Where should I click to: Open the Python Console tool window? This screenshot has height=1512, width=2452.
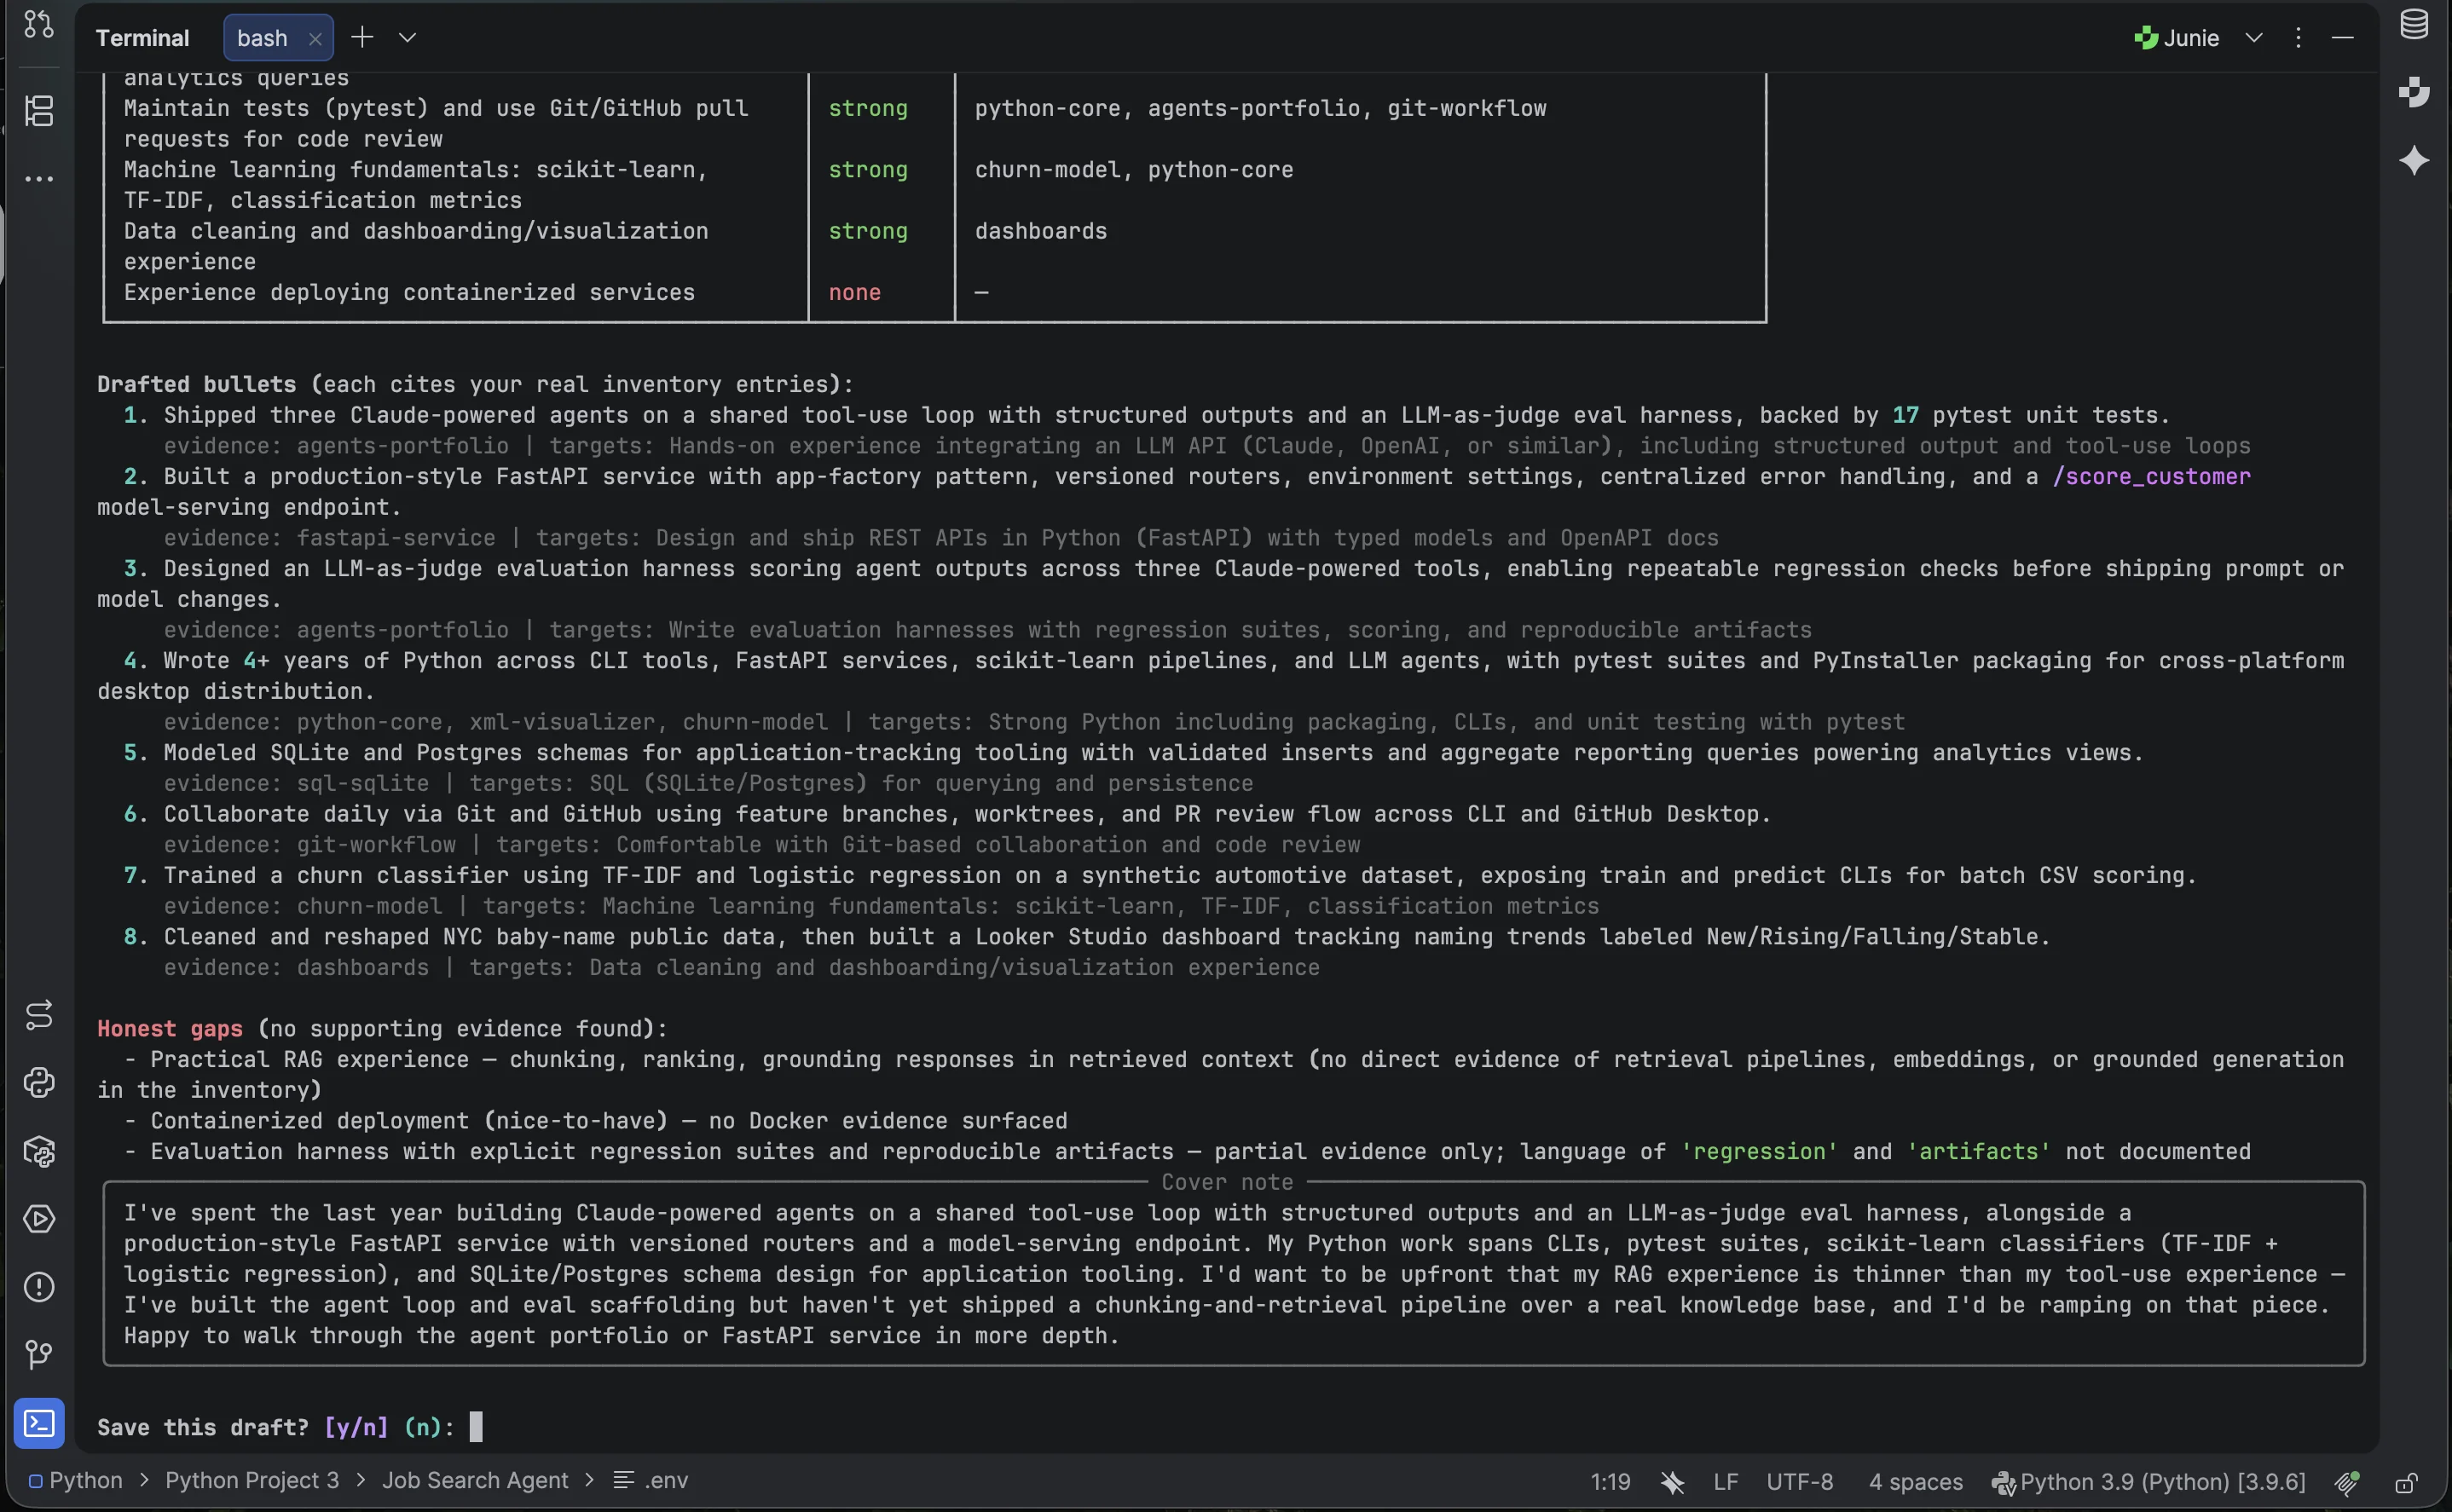[x=39, y=1083]
